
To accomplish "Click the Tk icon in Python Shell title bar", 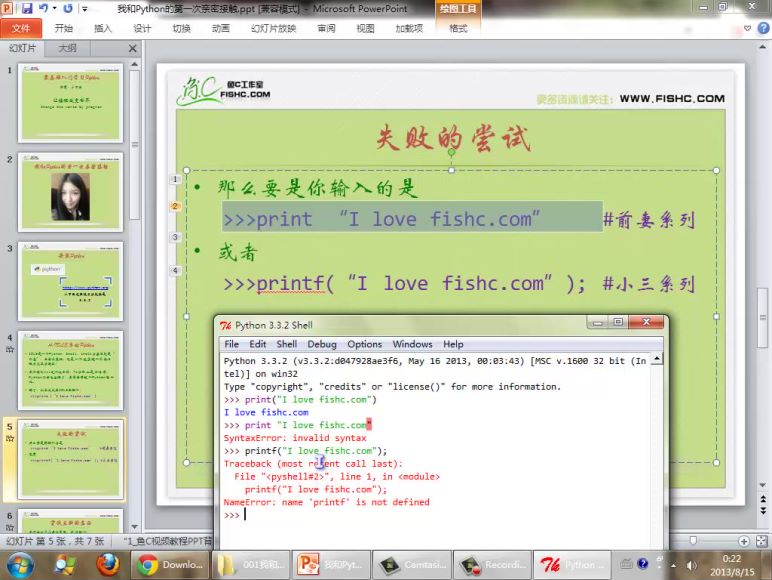I will [x=225, y=325].
